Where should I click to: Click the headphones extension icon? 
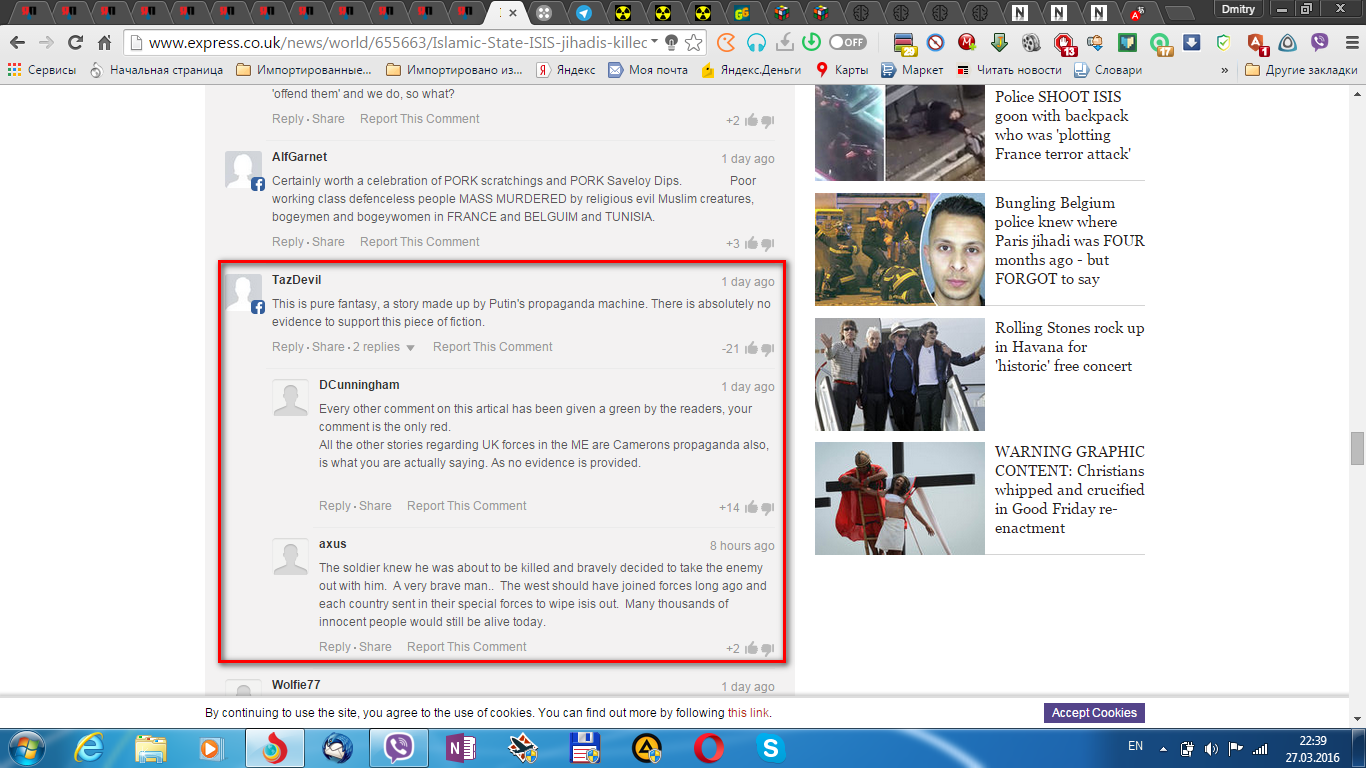(757, 43)
